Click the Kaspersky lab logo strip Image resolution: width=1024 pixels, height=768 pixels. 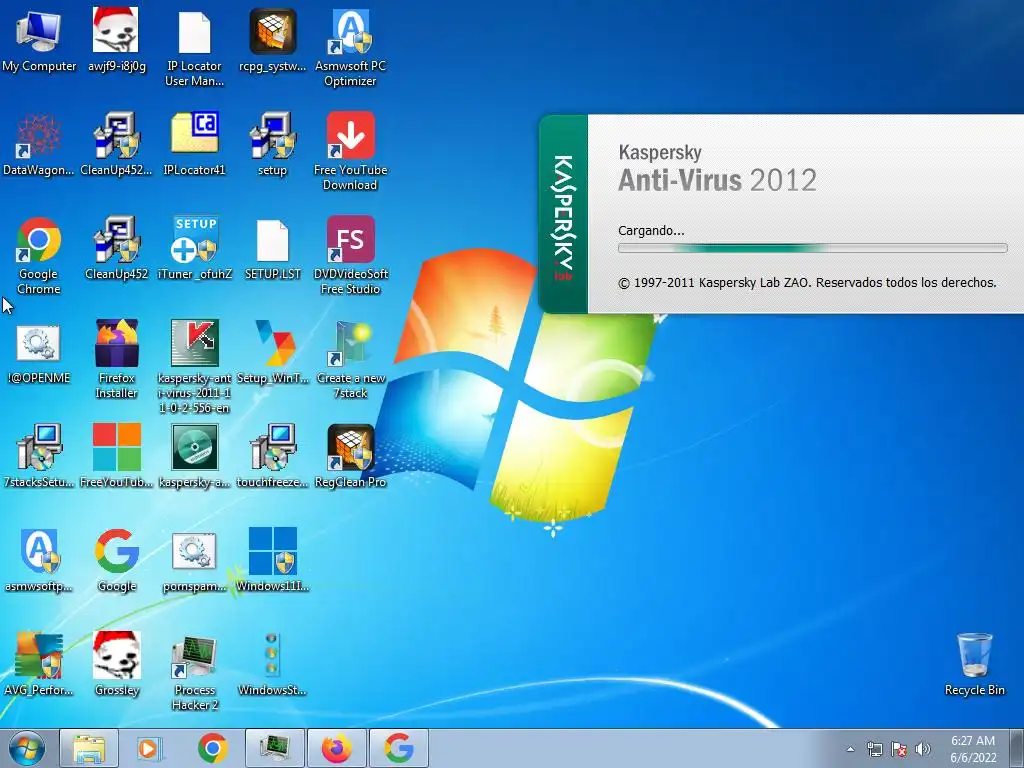pos(563,214)
